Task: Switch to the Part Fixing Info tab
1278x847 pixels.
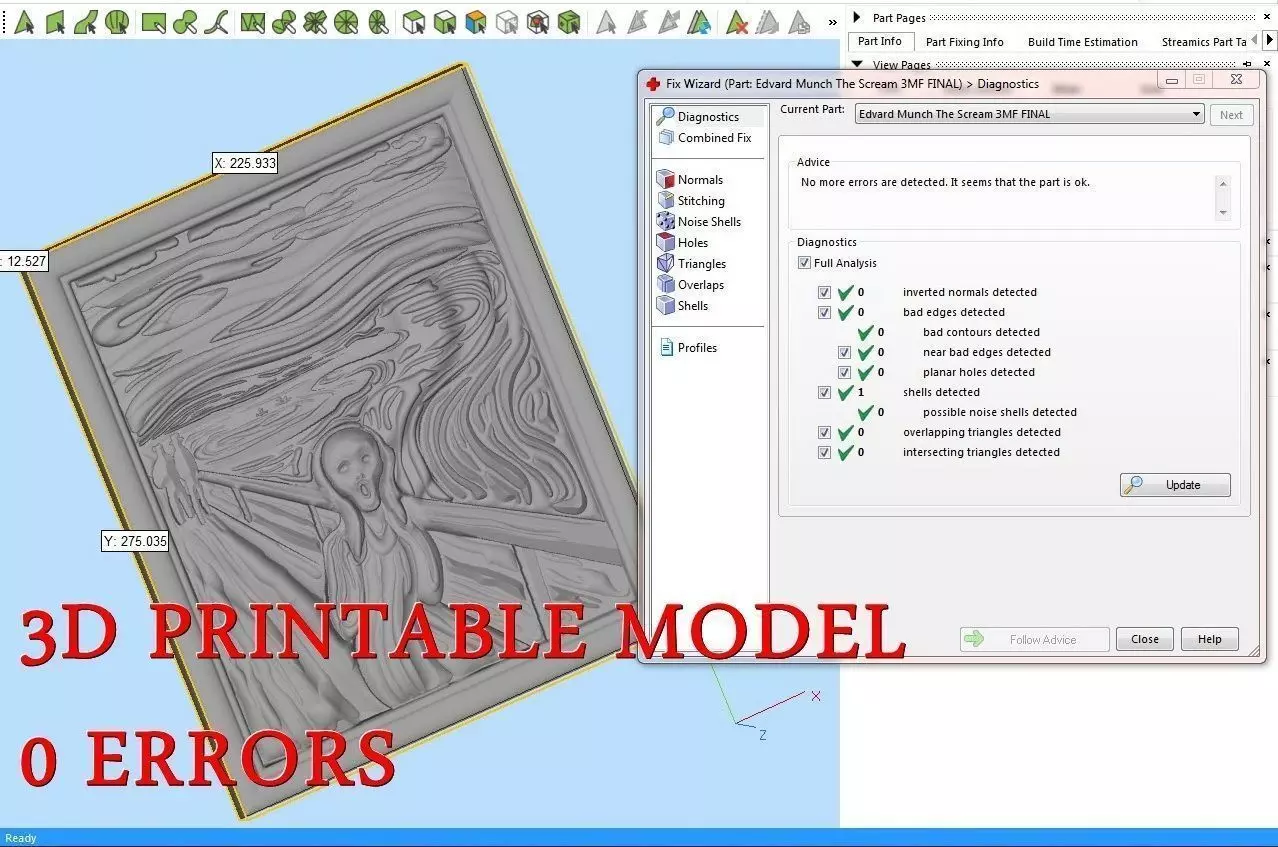Action: coord(965,42)
